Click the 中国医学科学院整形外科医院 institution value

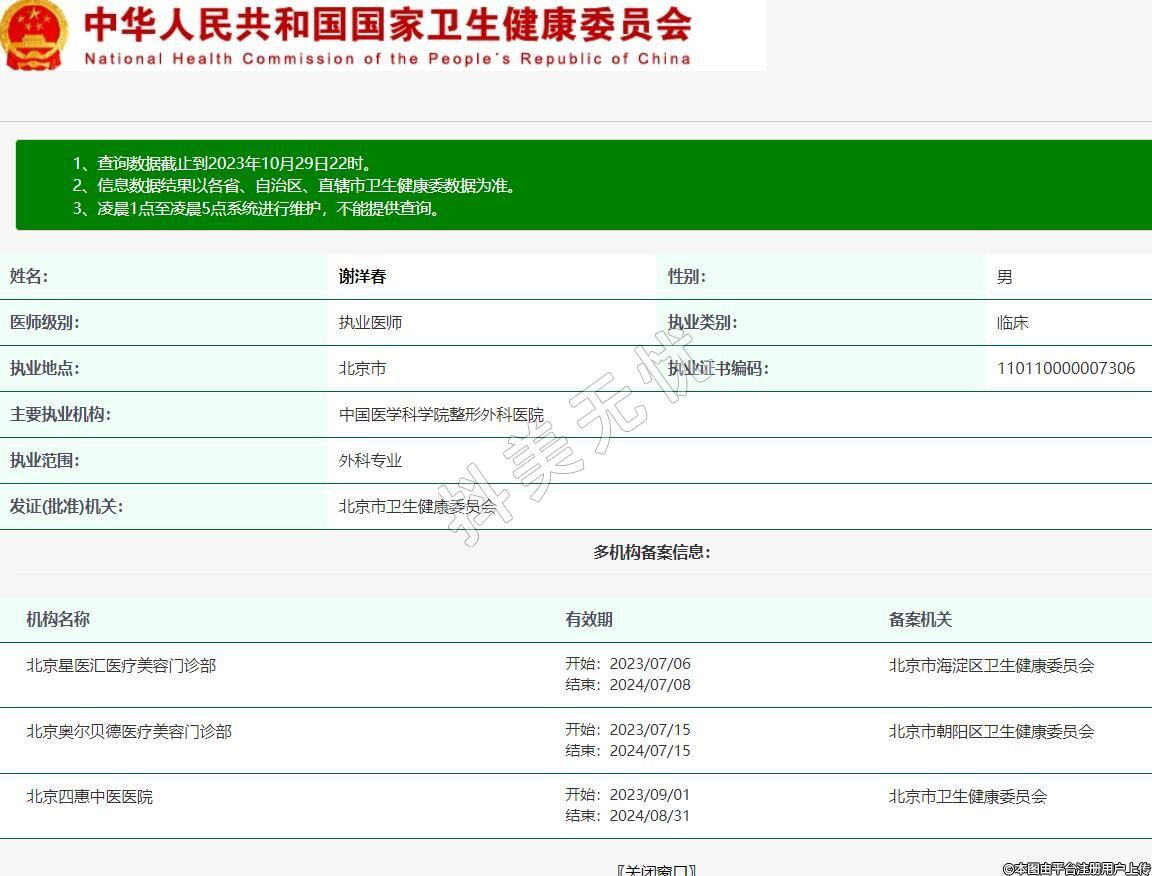(441, 414)
